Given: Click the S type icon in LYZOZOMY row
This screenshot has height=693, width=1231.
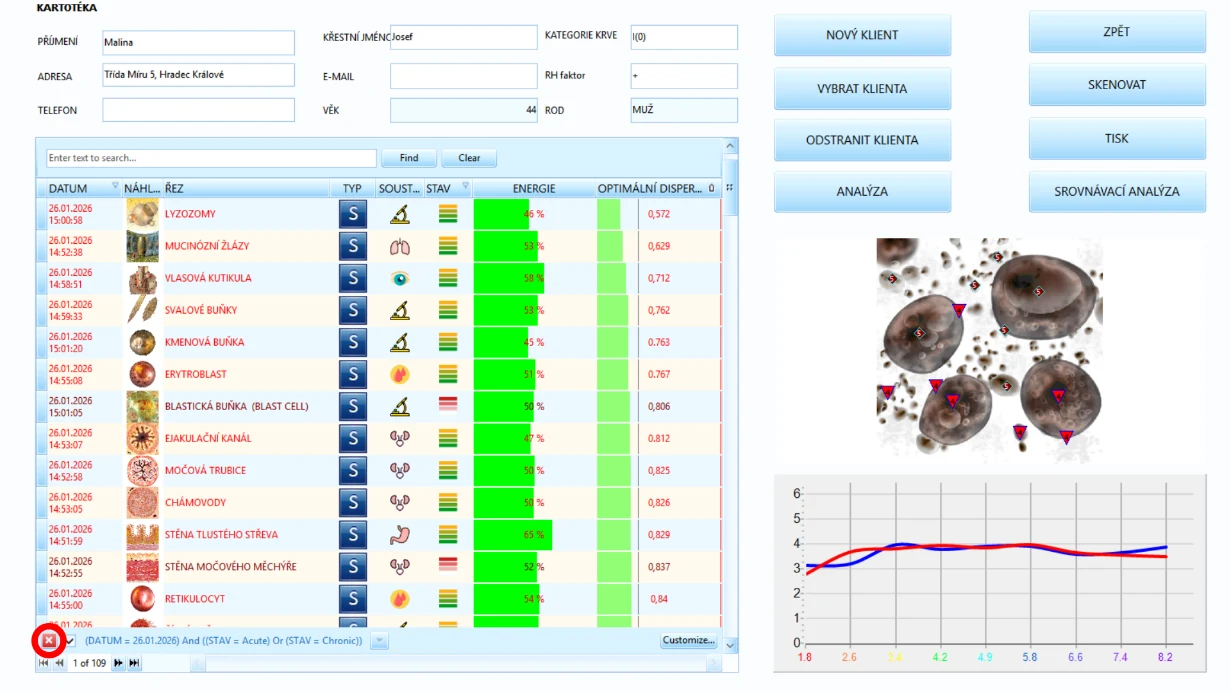Looking at the screenshot, I should click(x=353, y=214).
